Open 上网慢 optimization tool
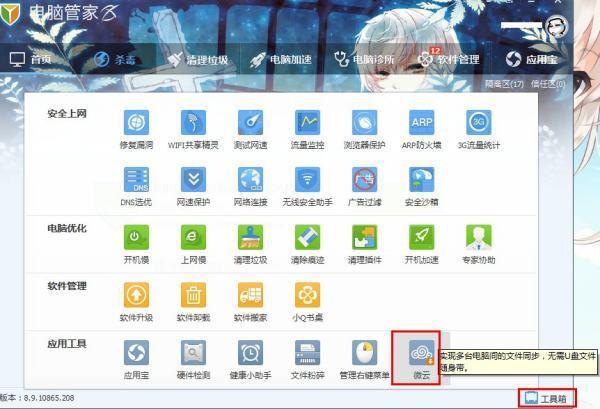Image resolution: width=600 pixels, height=409 pixels. click(x=193, y=244)
